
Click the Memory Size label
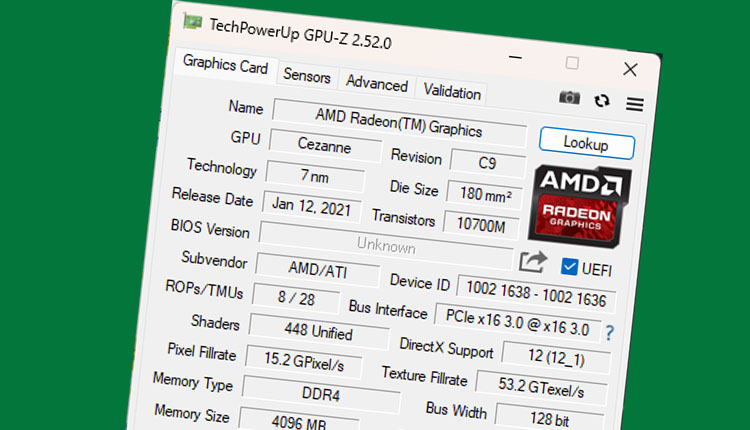192,413
